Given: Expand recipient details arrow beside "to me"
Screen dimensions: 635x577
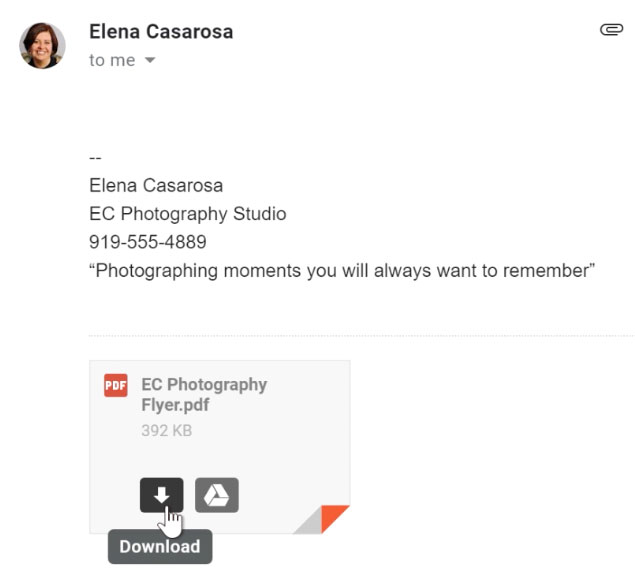Looking at the screenshot, I should coord(150,61).
